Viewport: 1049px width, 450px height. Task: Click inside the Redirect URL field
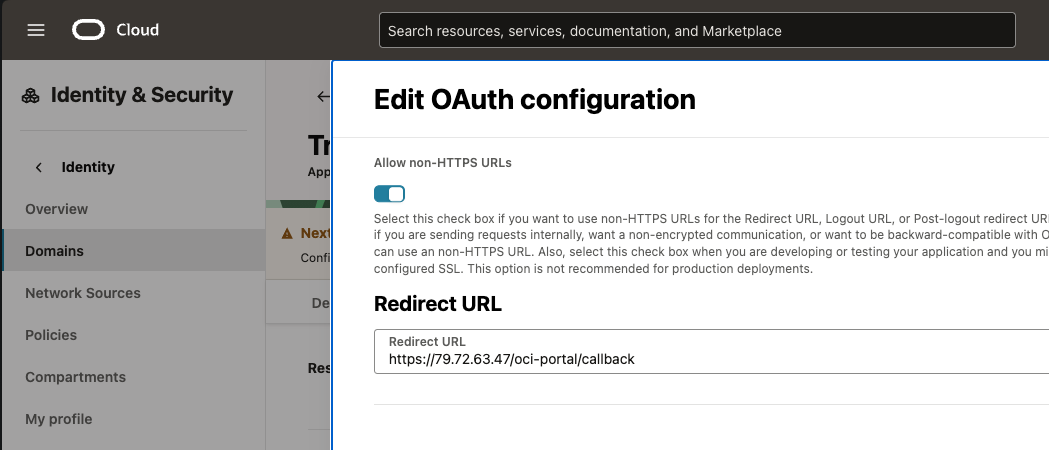point(711,351)
